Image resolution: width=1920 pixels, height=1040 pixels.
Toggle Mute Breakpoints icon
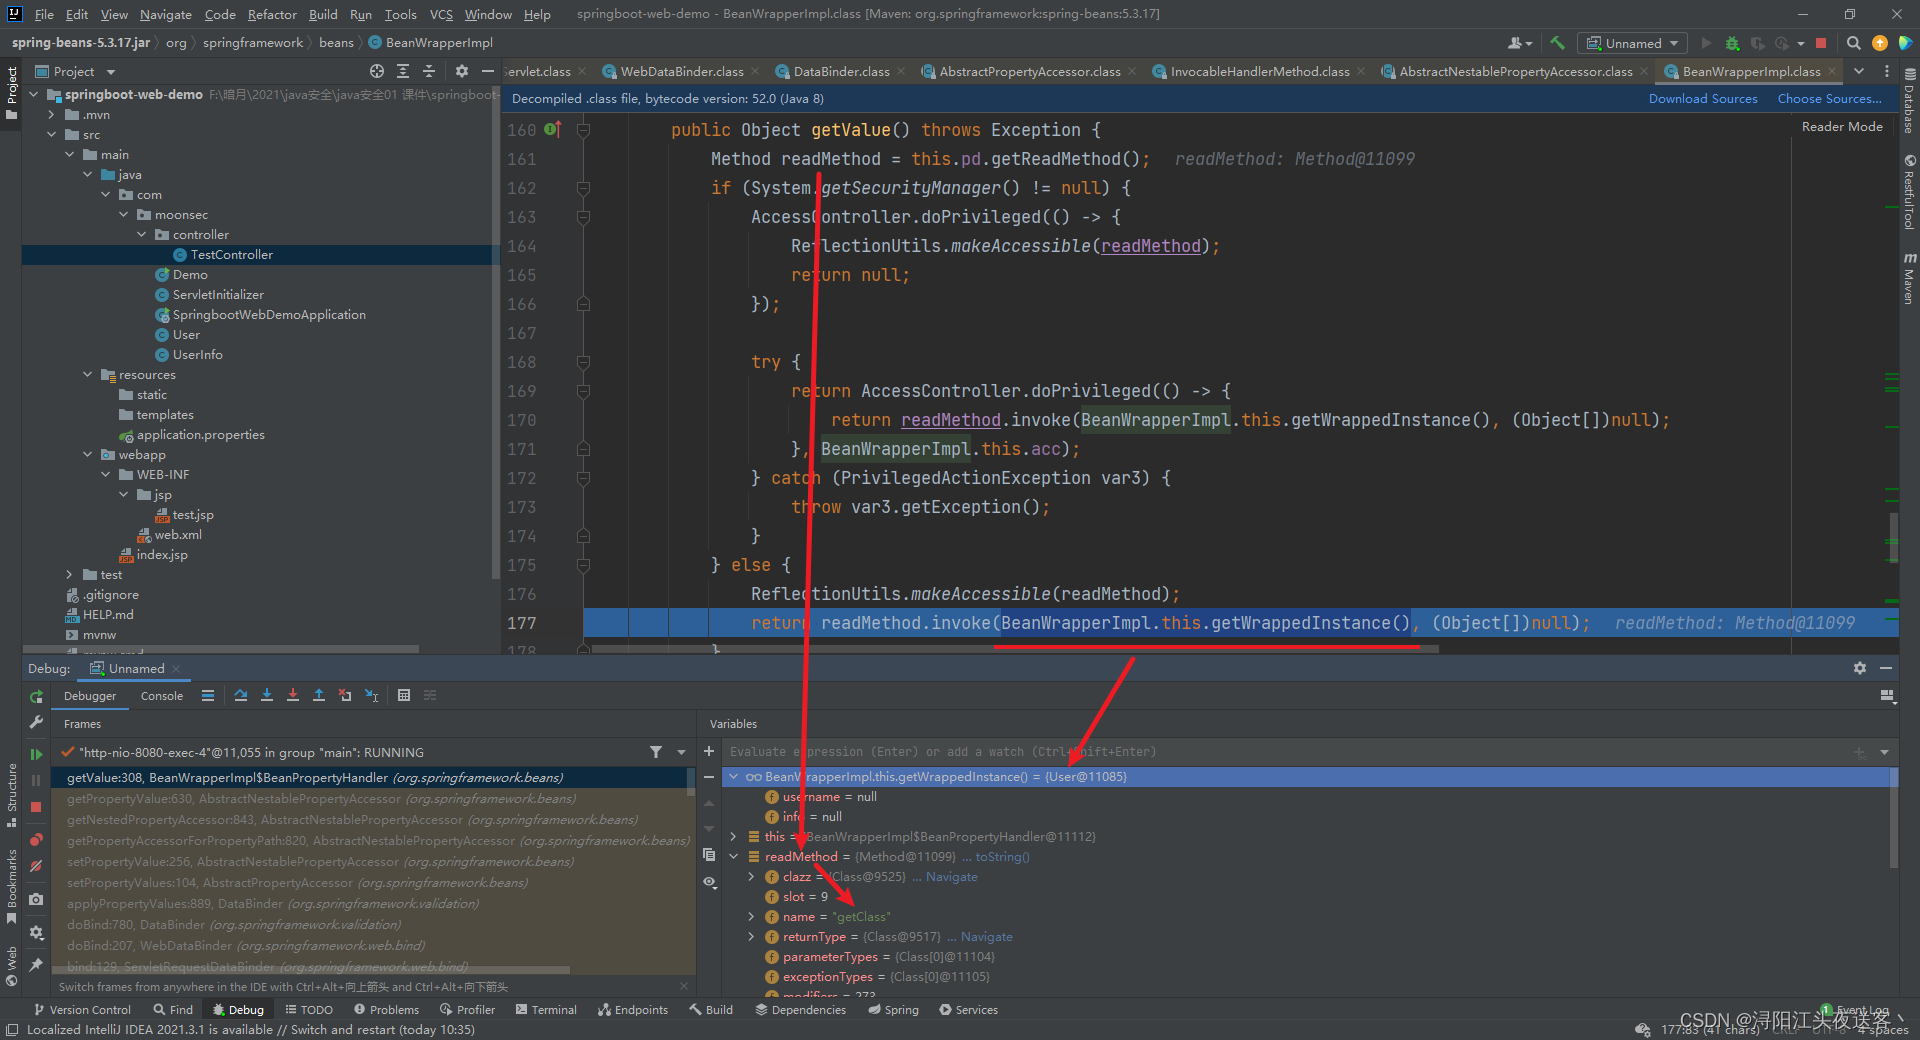pos(36,866)
